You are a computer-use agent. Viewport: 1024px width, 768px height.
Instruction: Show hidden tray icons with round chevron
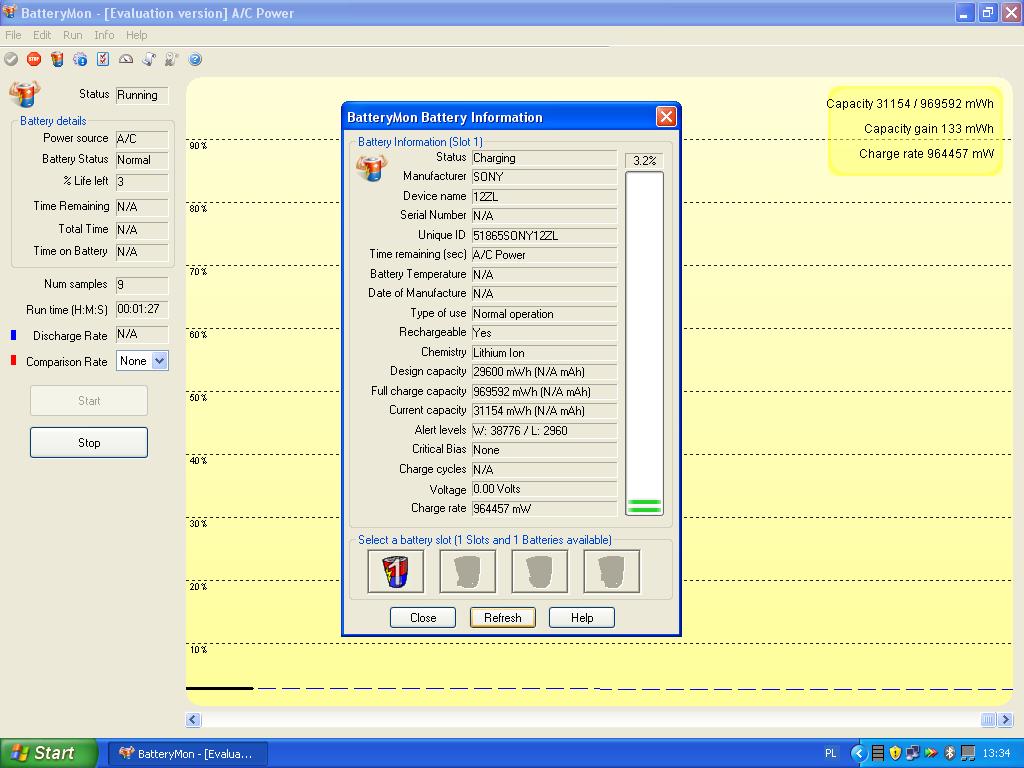coord(859,754)
